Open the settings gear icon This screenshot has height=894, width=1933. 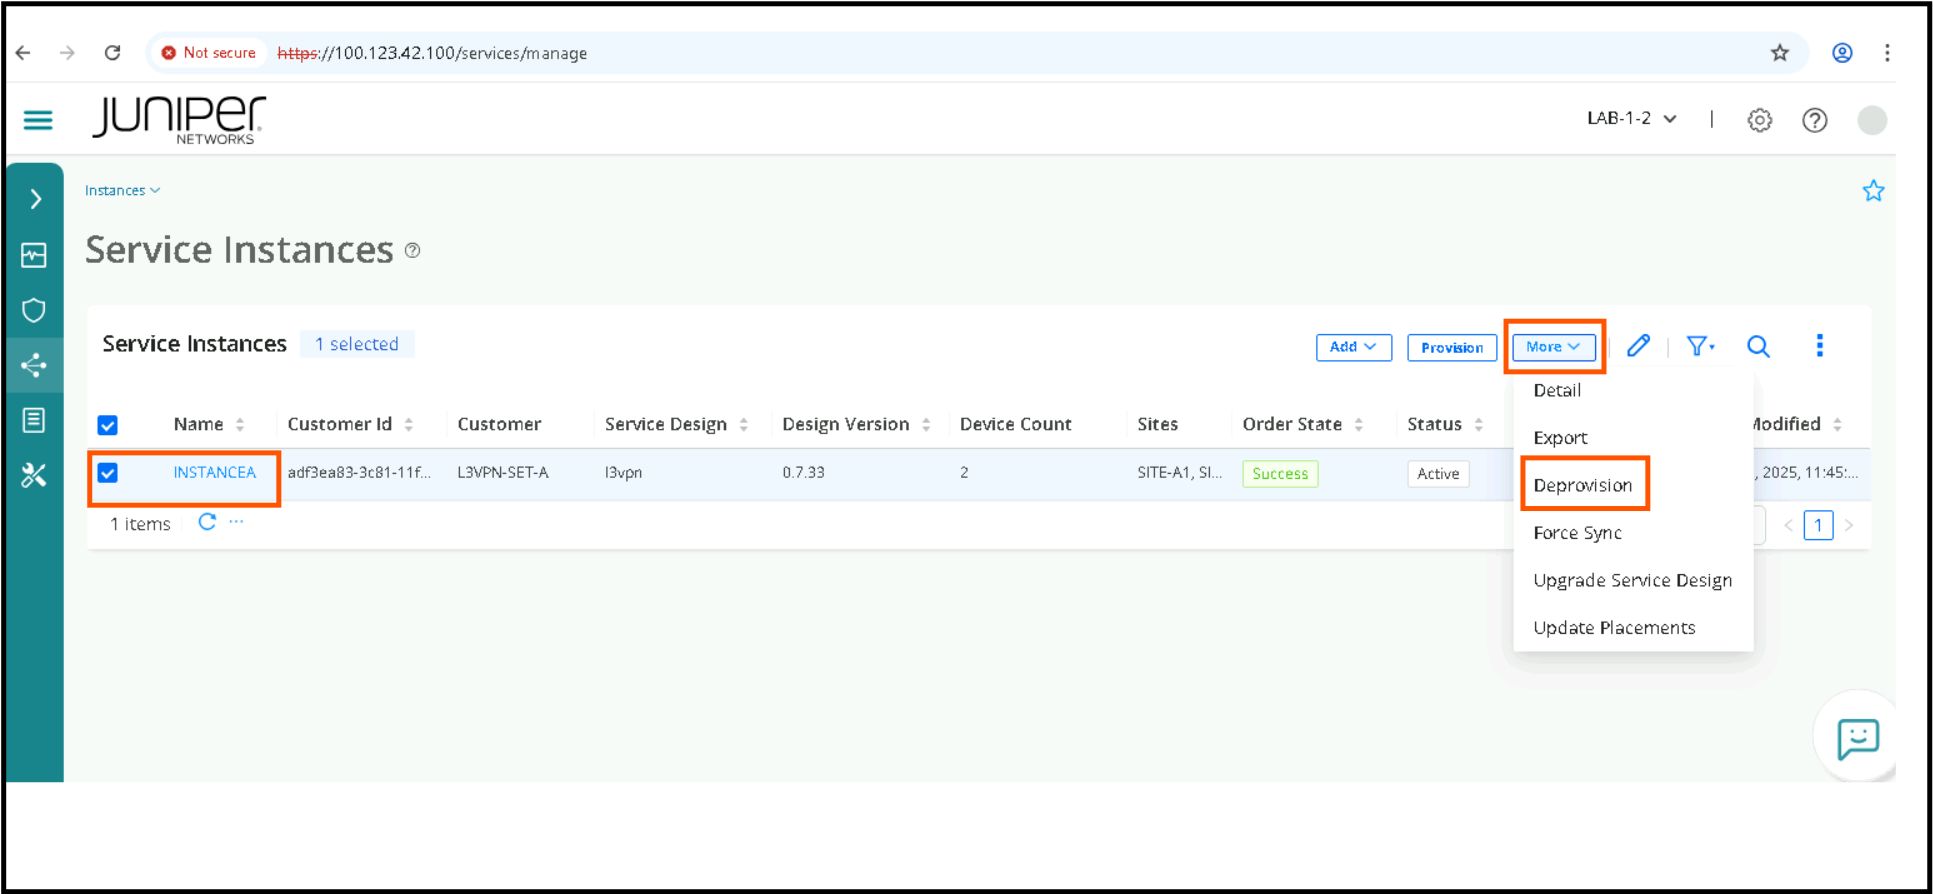tap(1759, 120)
